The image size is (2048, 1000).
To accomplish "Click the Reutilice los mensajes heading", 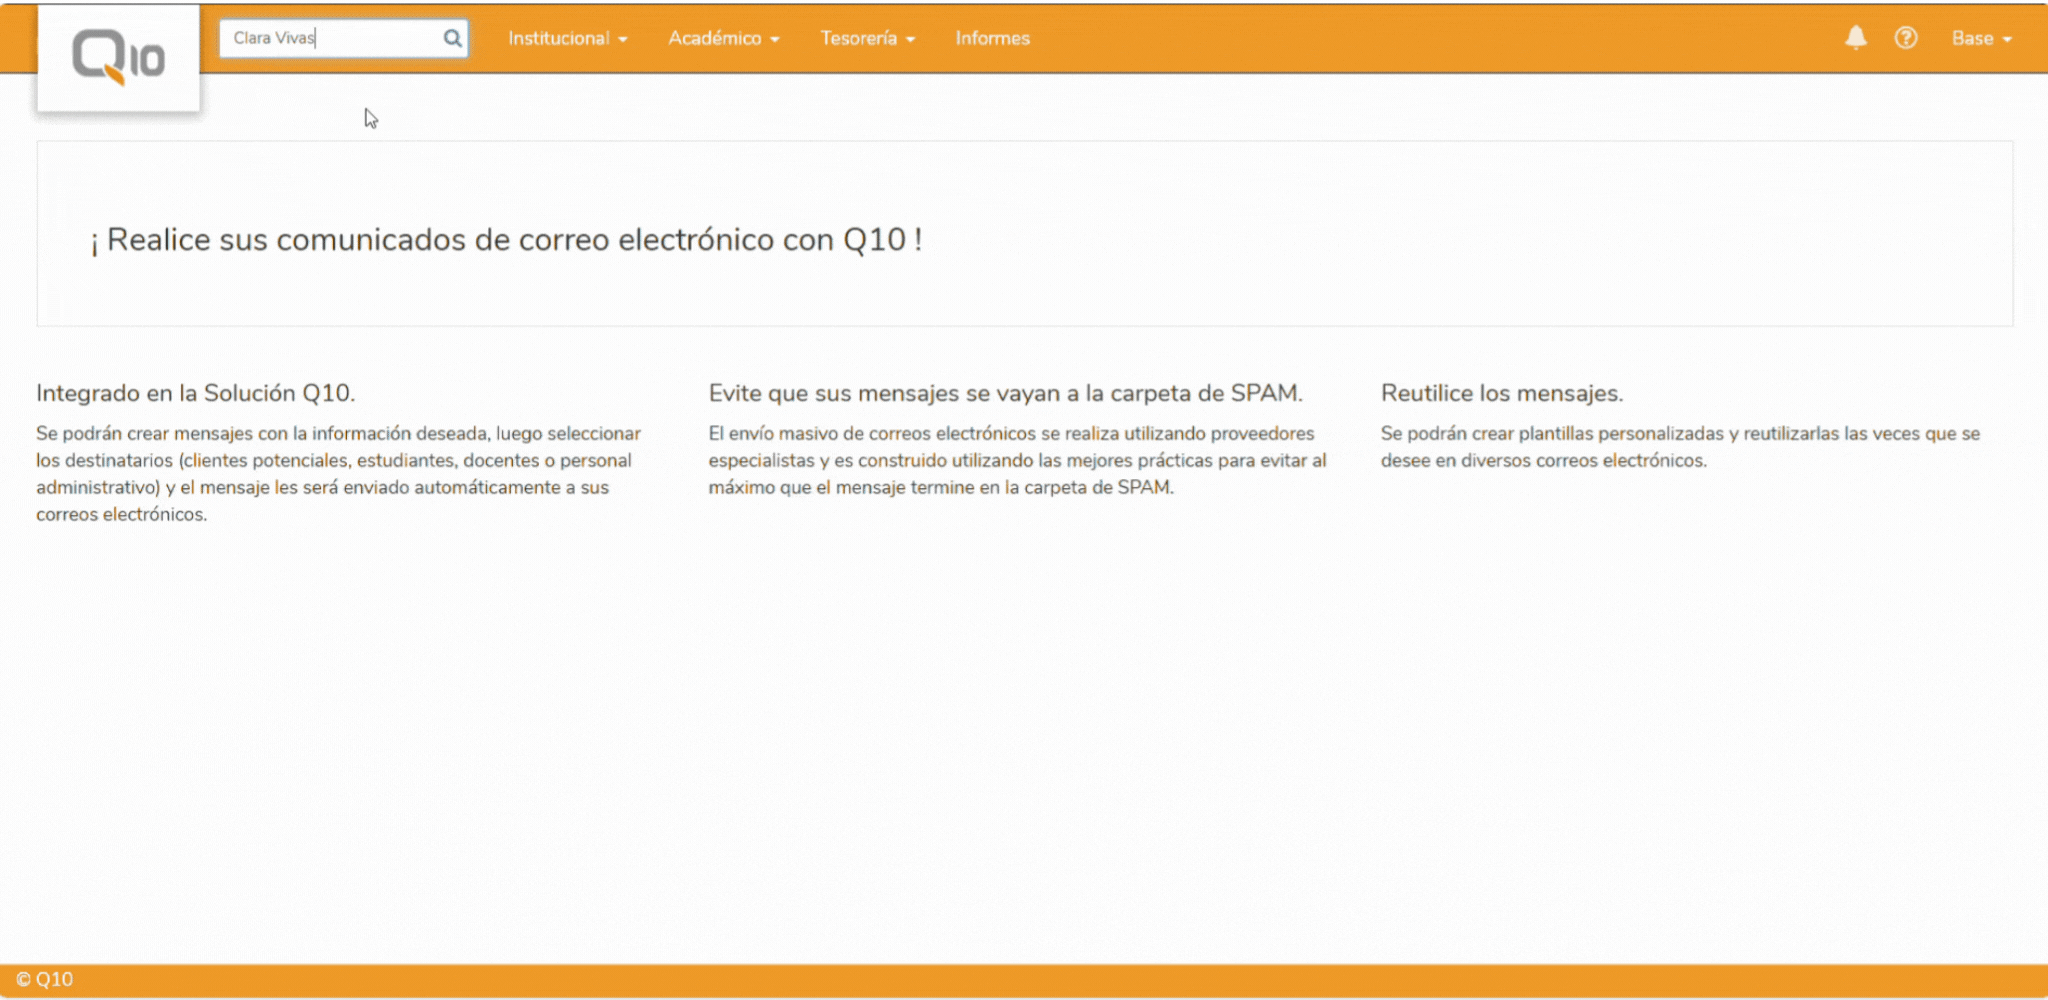I will tap(1502, 392).
